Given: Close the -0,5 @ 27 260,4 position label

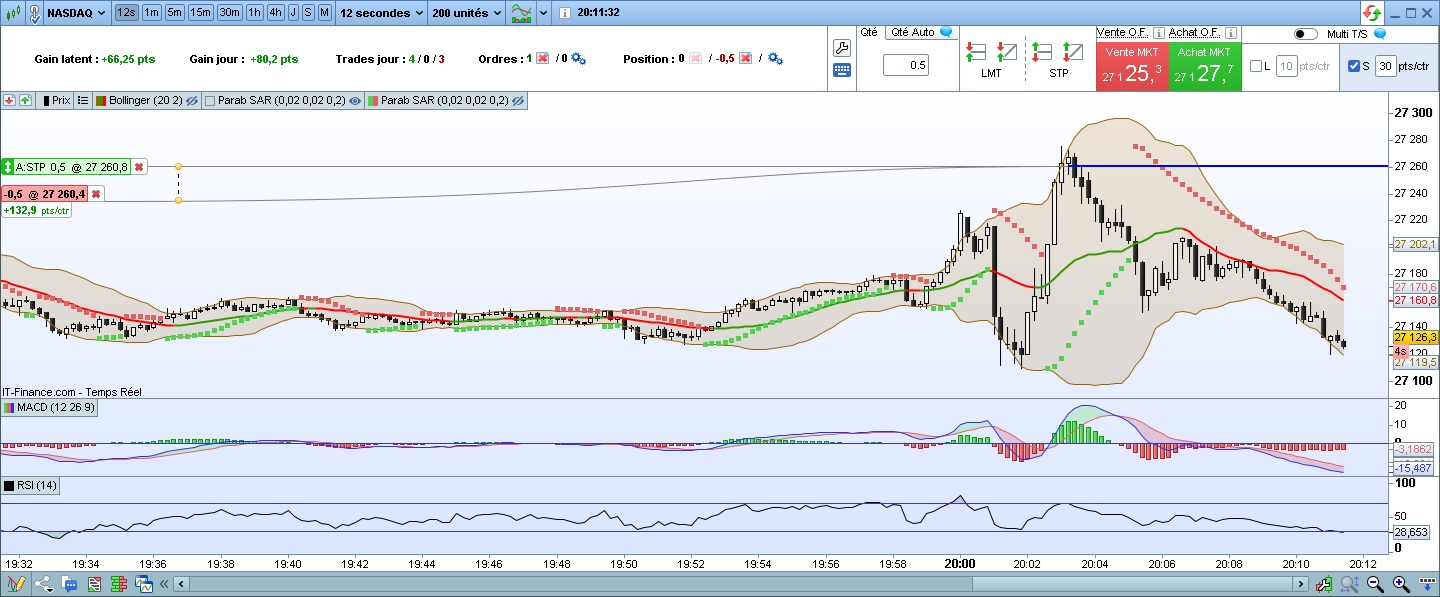Looking at the screenshot, I should click(x=96, y=194).
